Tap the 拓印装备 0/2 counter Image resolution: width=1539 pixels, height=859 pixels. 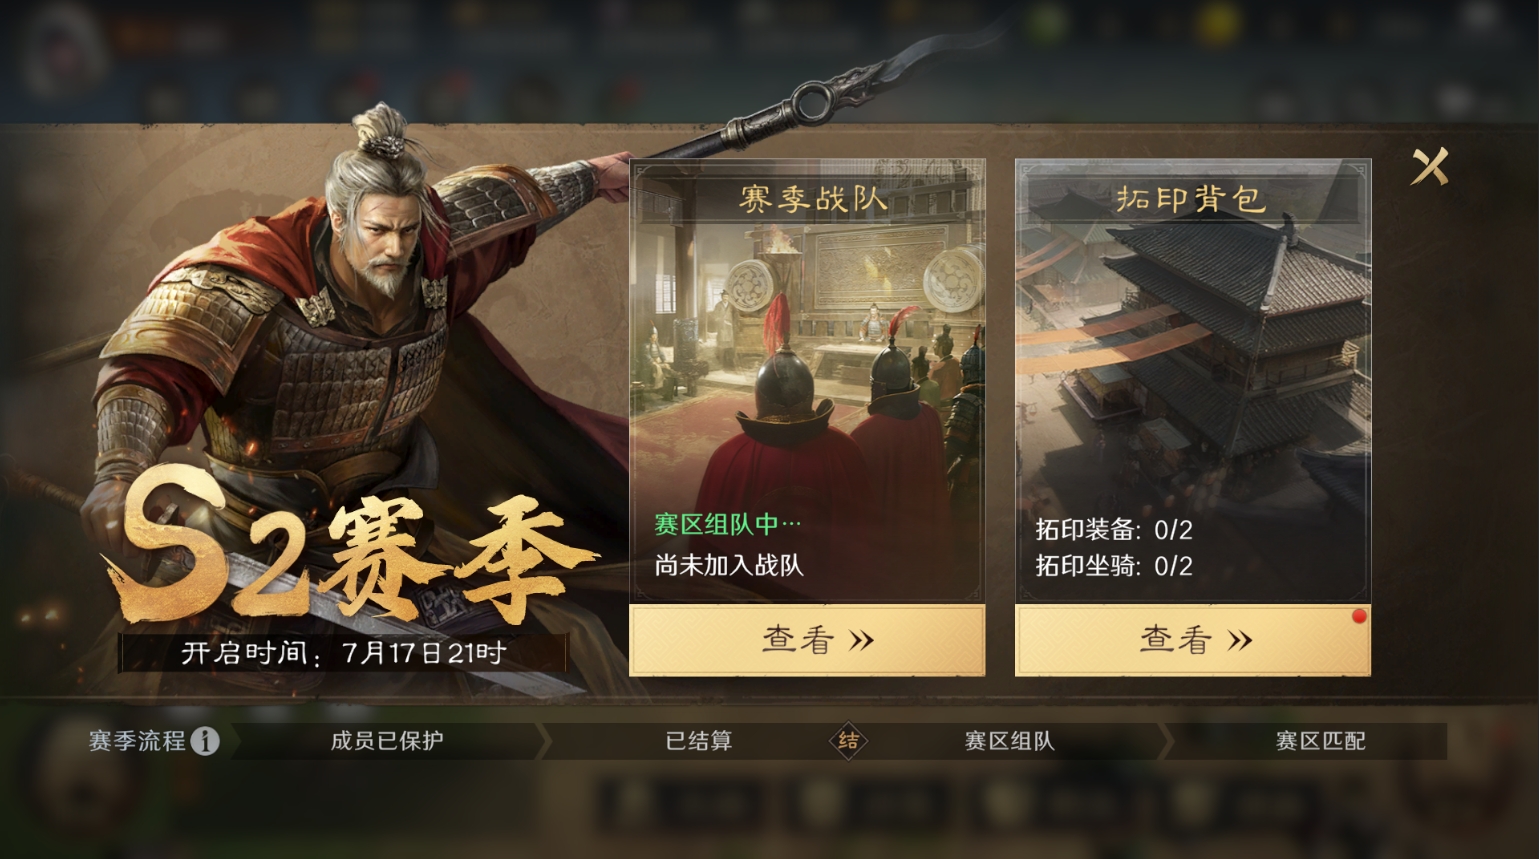click(1114, 530)
